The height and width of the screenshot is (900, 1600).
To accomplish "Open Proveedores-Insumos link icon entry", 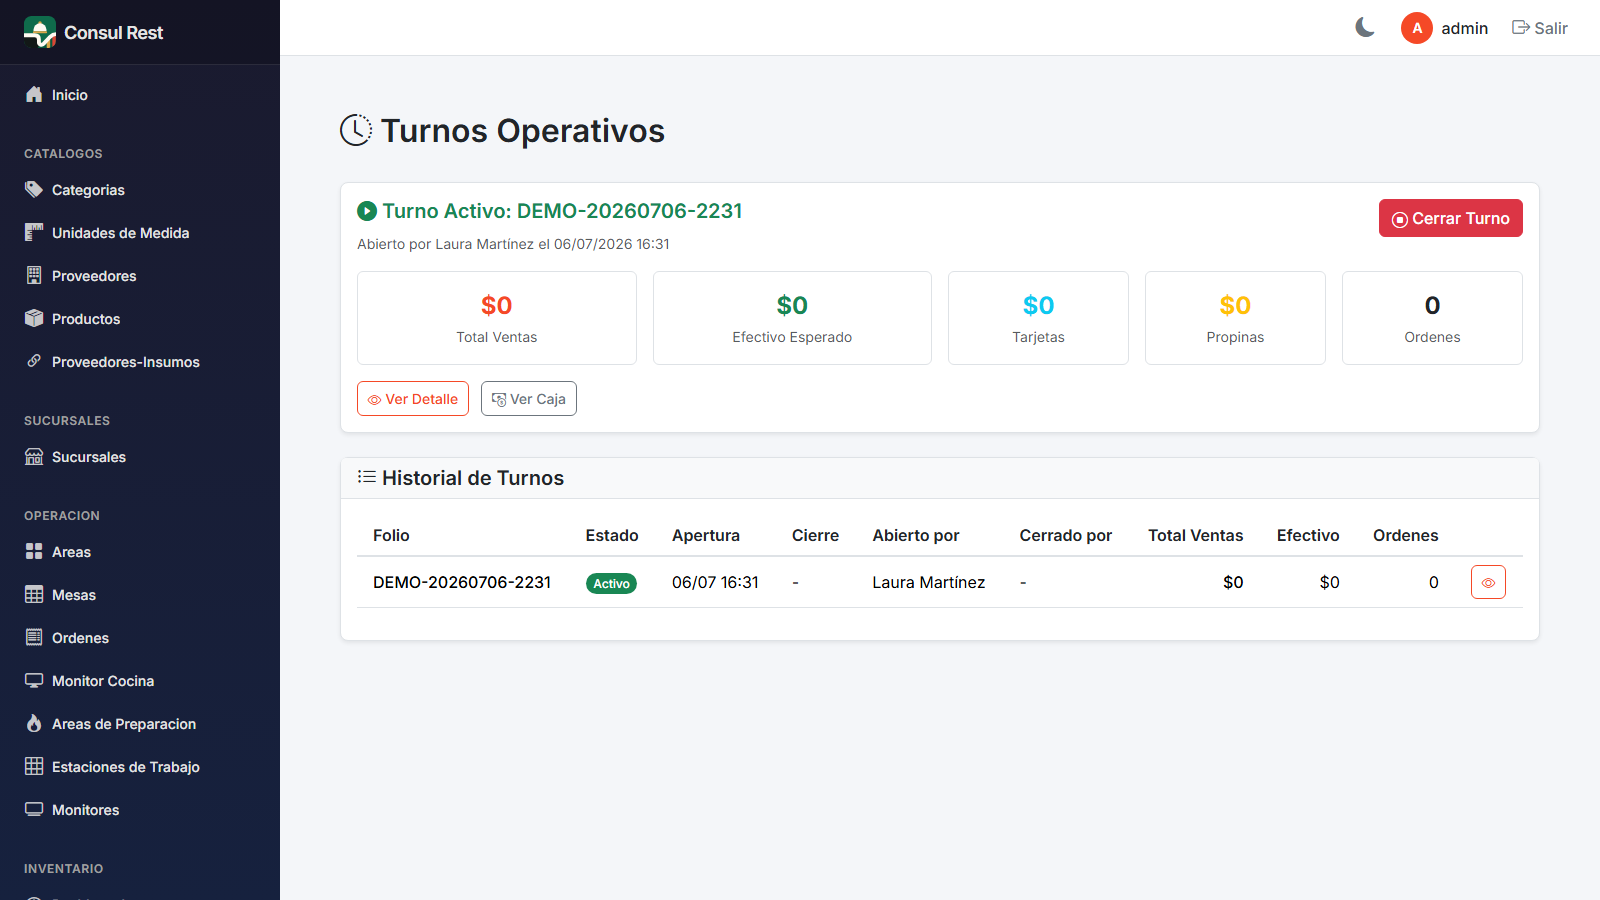I will (34, 361).
